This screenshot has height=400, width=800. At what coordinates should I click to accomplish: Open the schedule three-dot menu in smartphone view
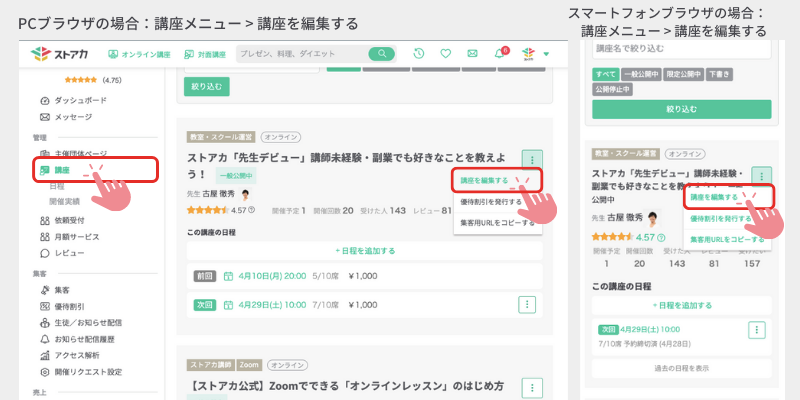click(x=757, y=330)
